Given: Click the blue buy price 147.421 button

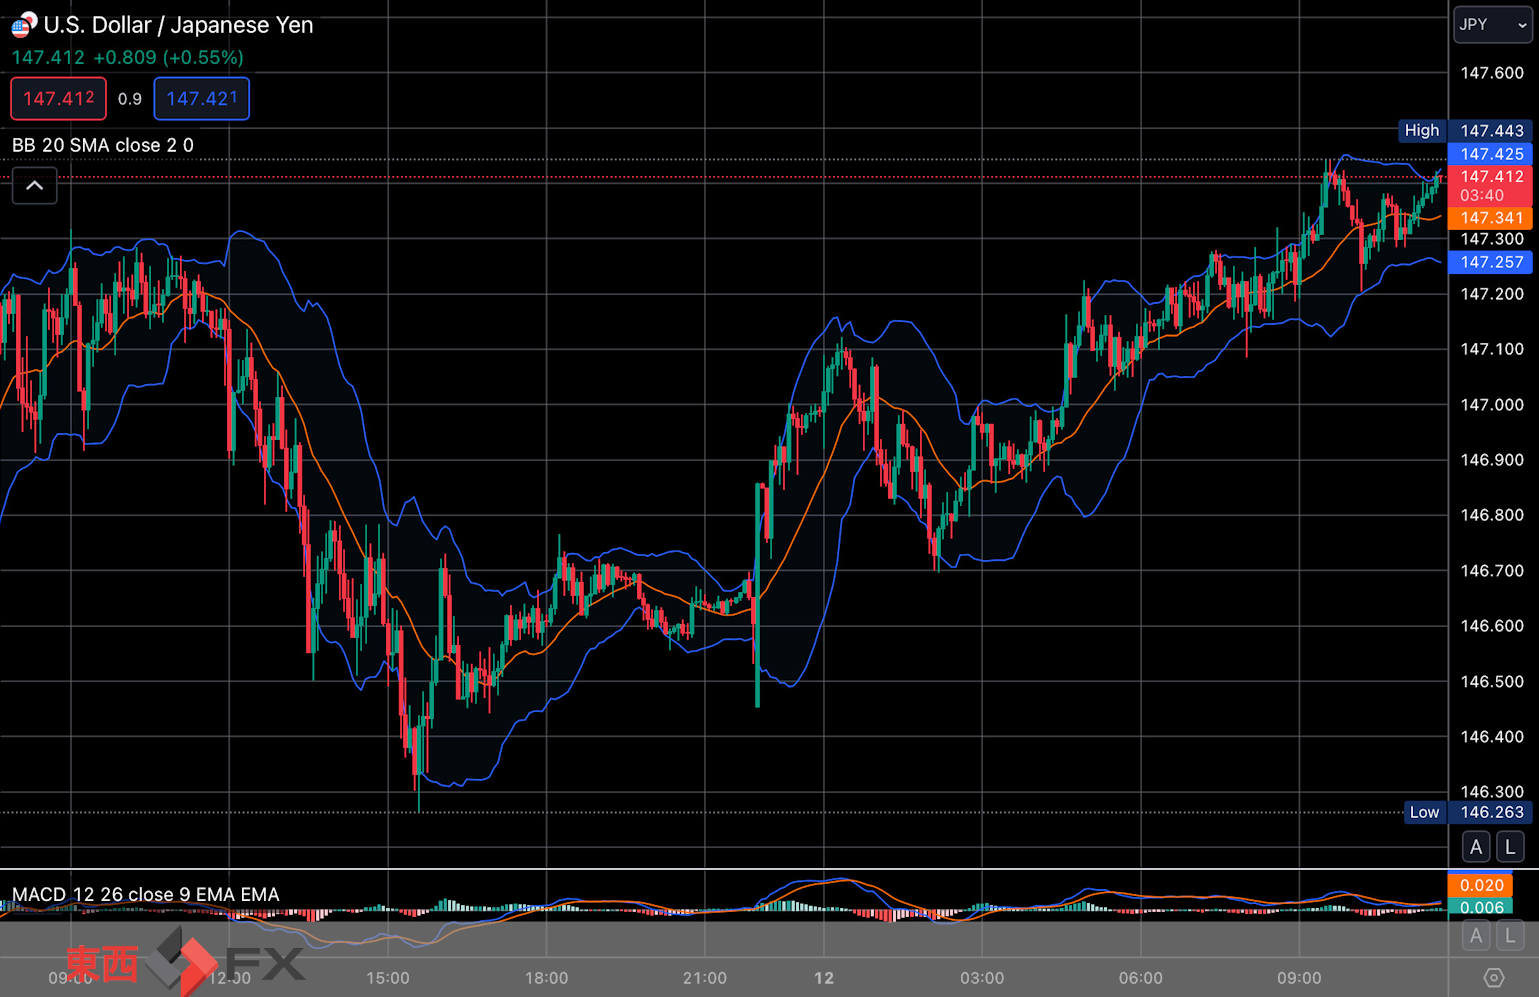Looking at the screenshot, I should point(202,99).
